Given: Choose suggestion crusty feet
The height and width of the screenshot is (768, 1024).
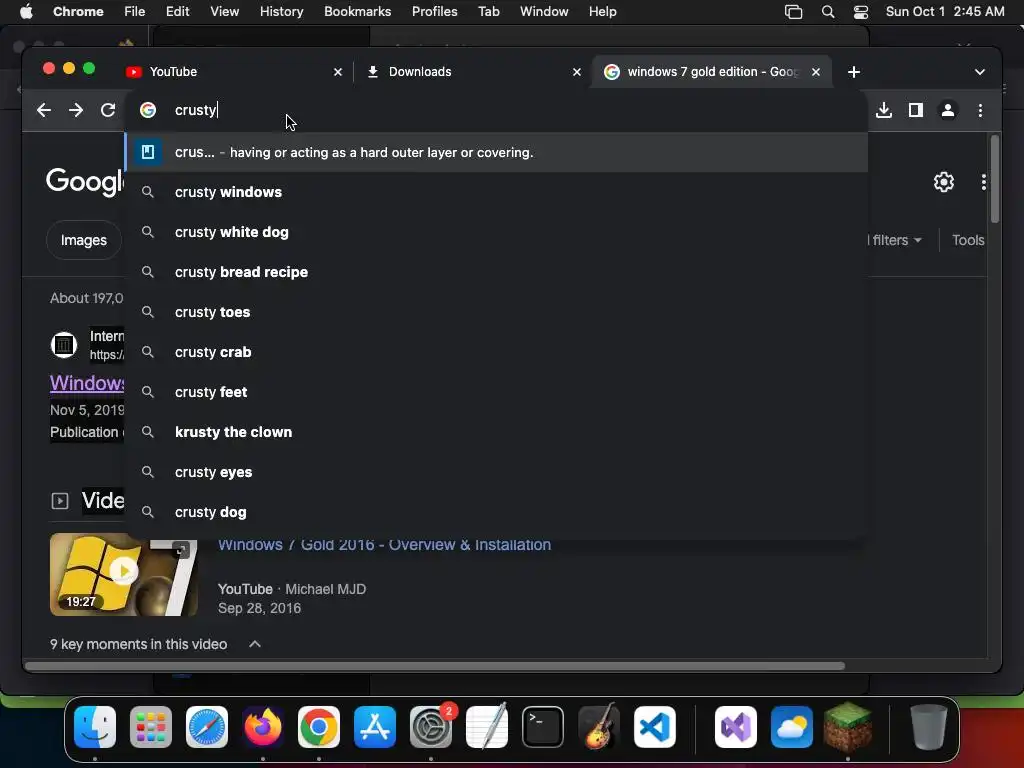Looking at the screenshot, I should (496, 392).
